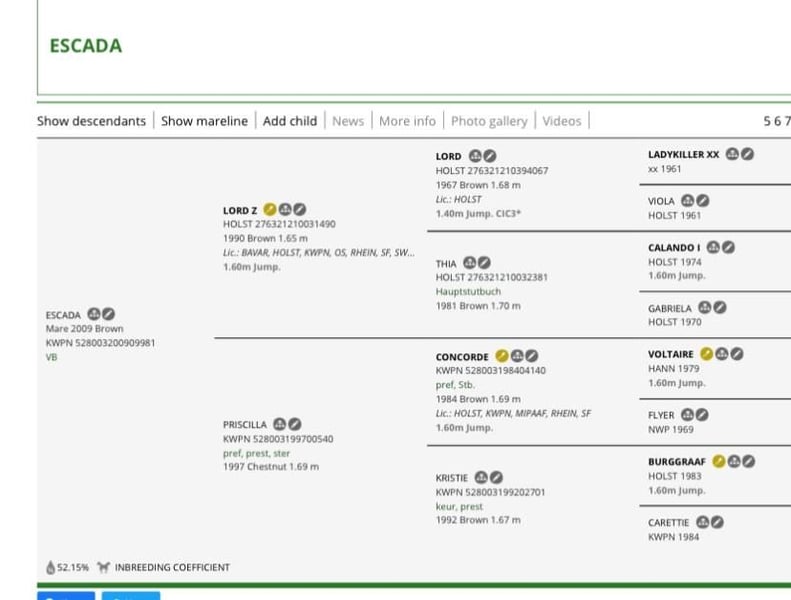Image resolution: width=791 pixels, height=600 pixels.
Task: Click the yellow icon next to VOLTAIRE
Action: [706, 354]
